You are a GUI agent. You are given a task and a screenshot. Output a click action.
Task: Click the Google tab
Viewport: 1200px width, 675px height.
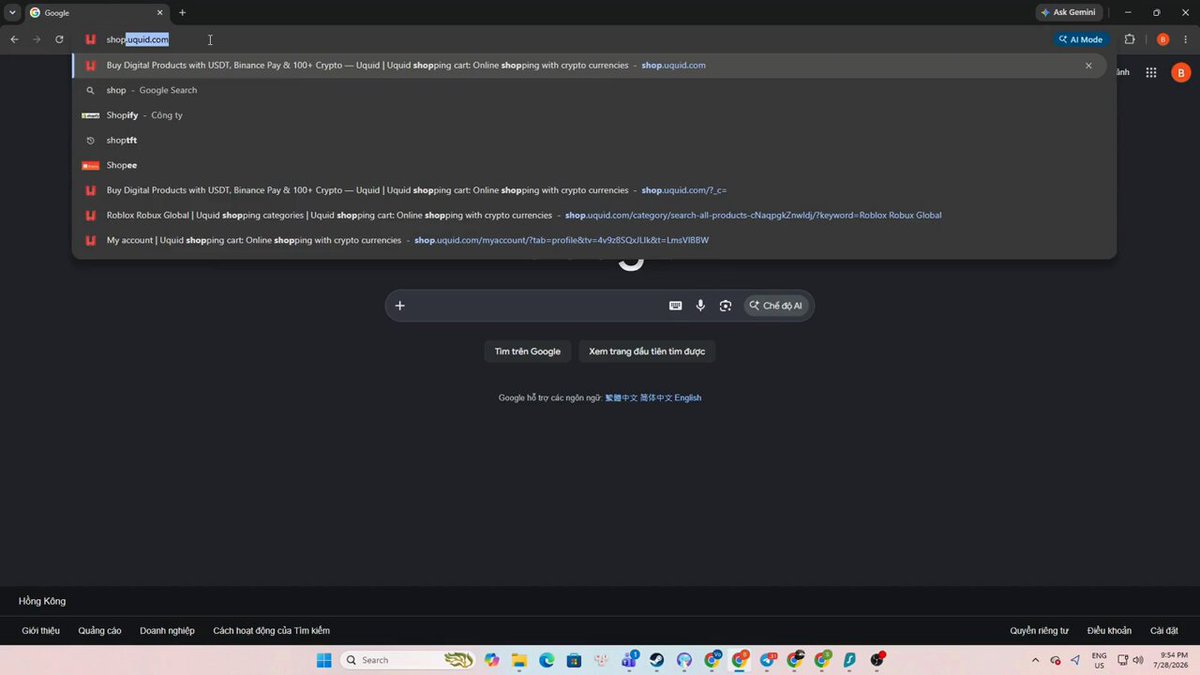97,13
